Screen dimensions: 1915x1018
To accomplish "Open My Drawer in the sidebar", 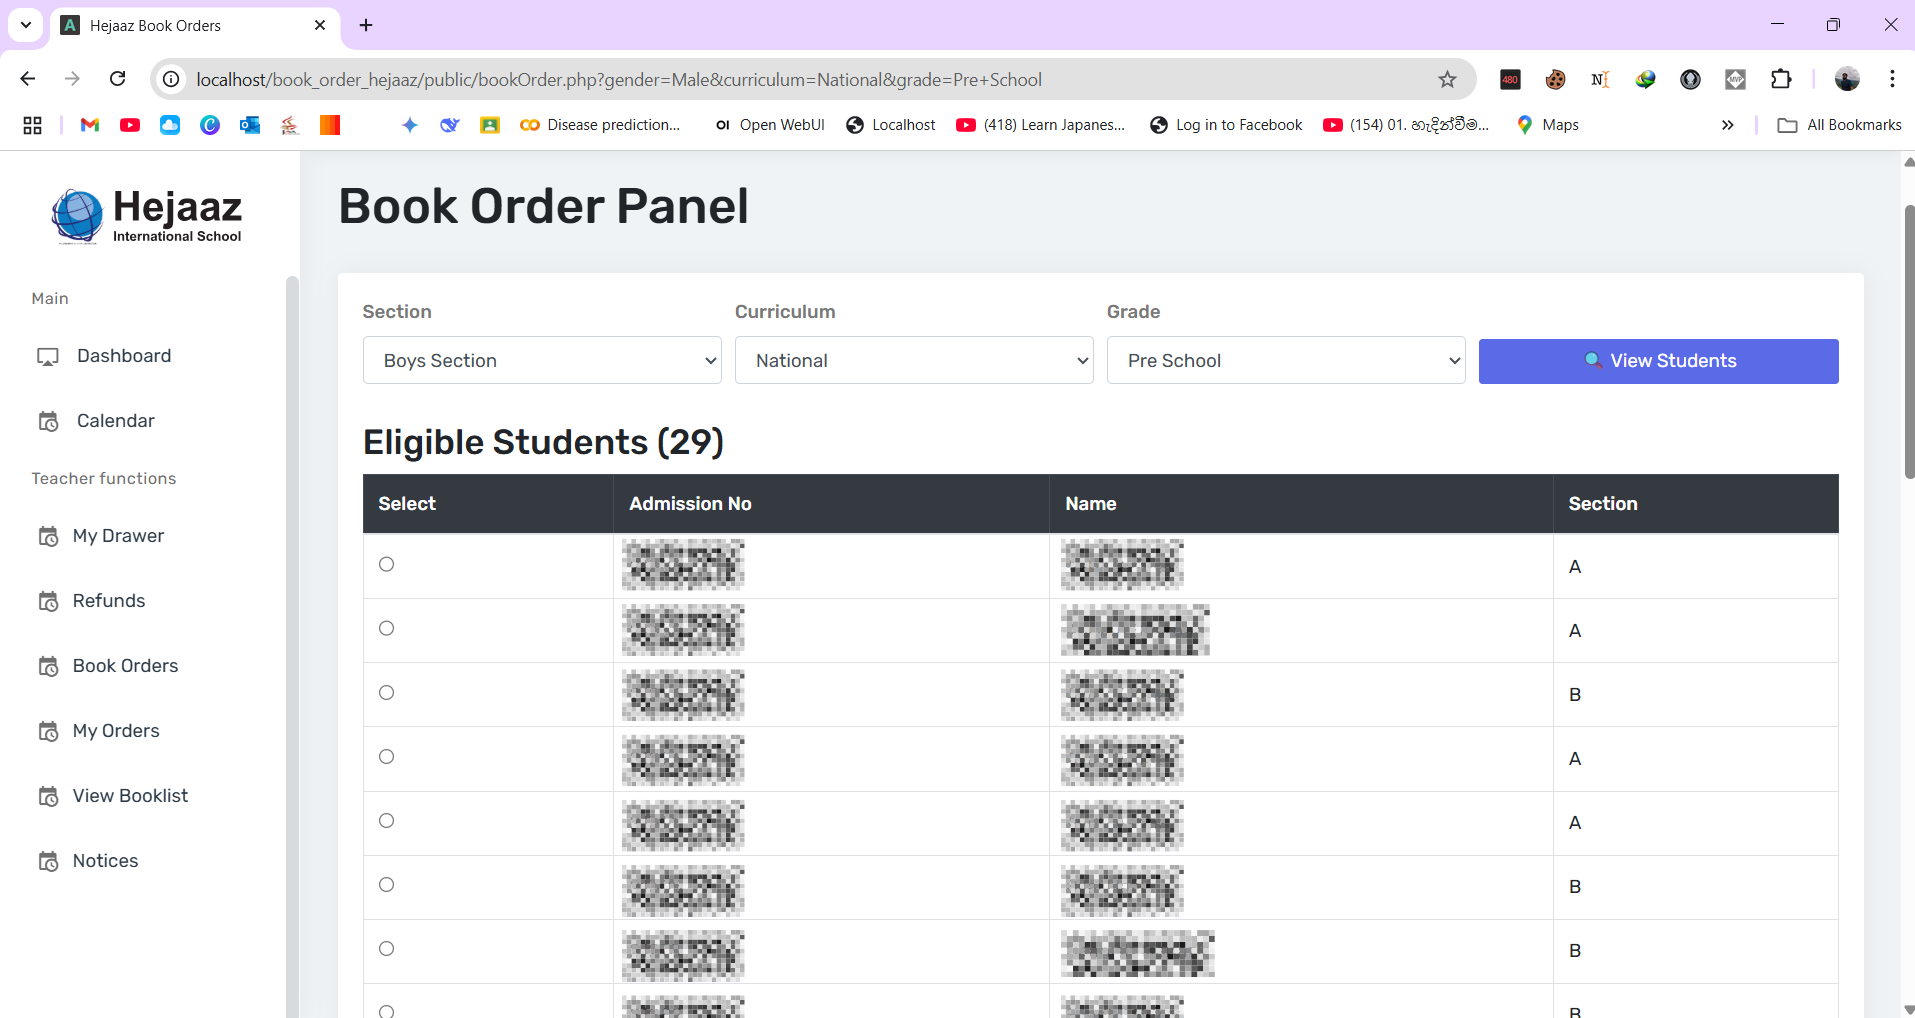I will (118, 536).
